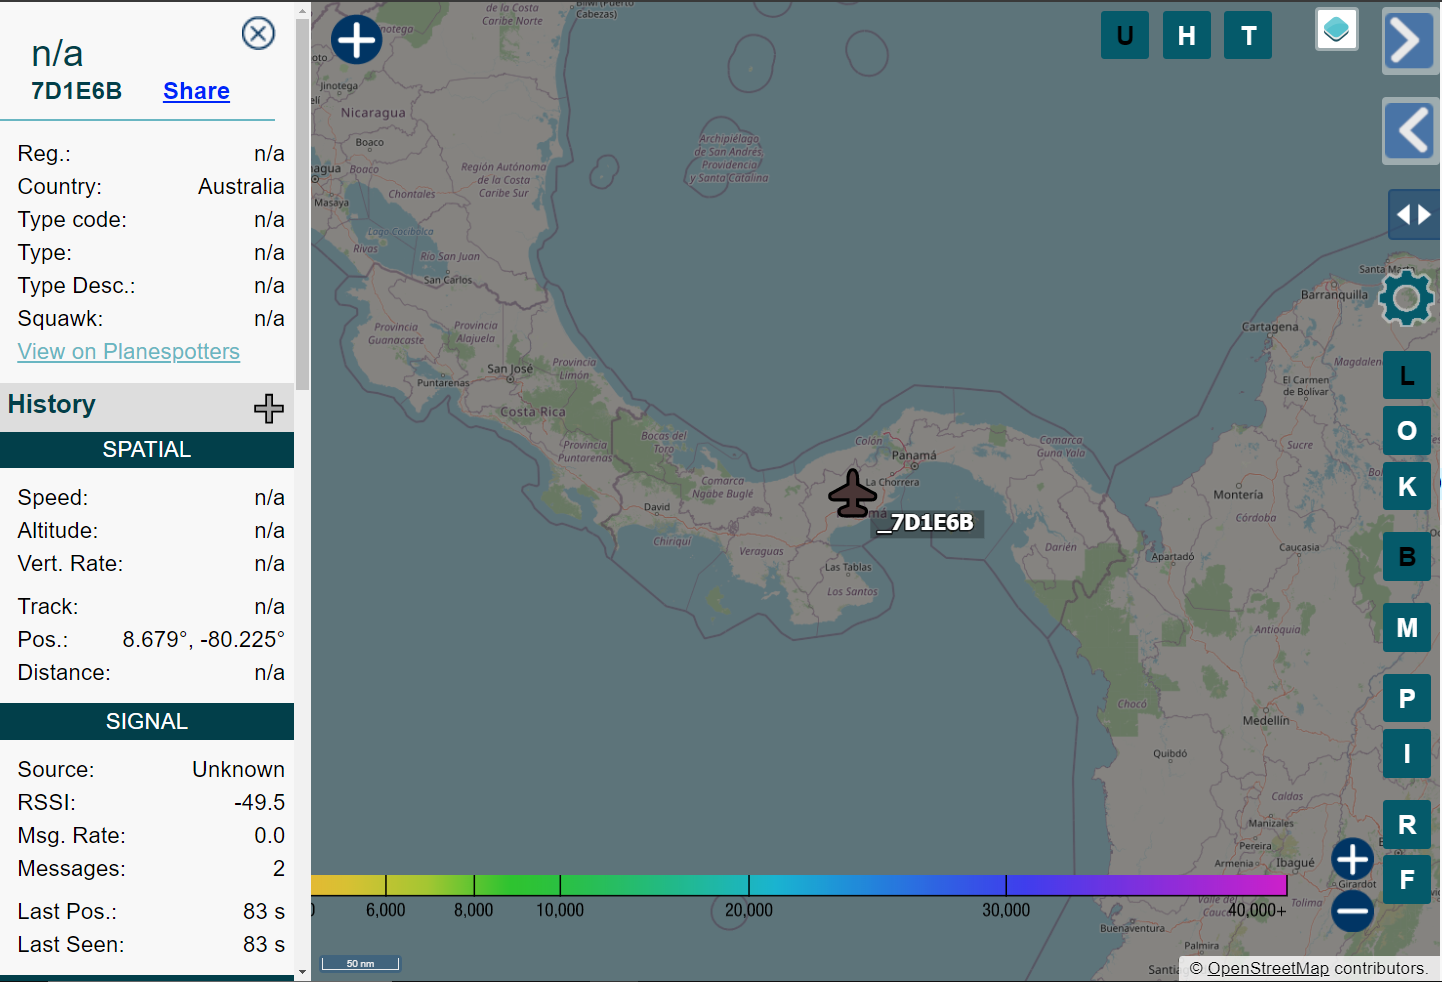Toggle the T button on the map
The width and height of the screenshot is (1442, 982).
tap(1248, 35)
